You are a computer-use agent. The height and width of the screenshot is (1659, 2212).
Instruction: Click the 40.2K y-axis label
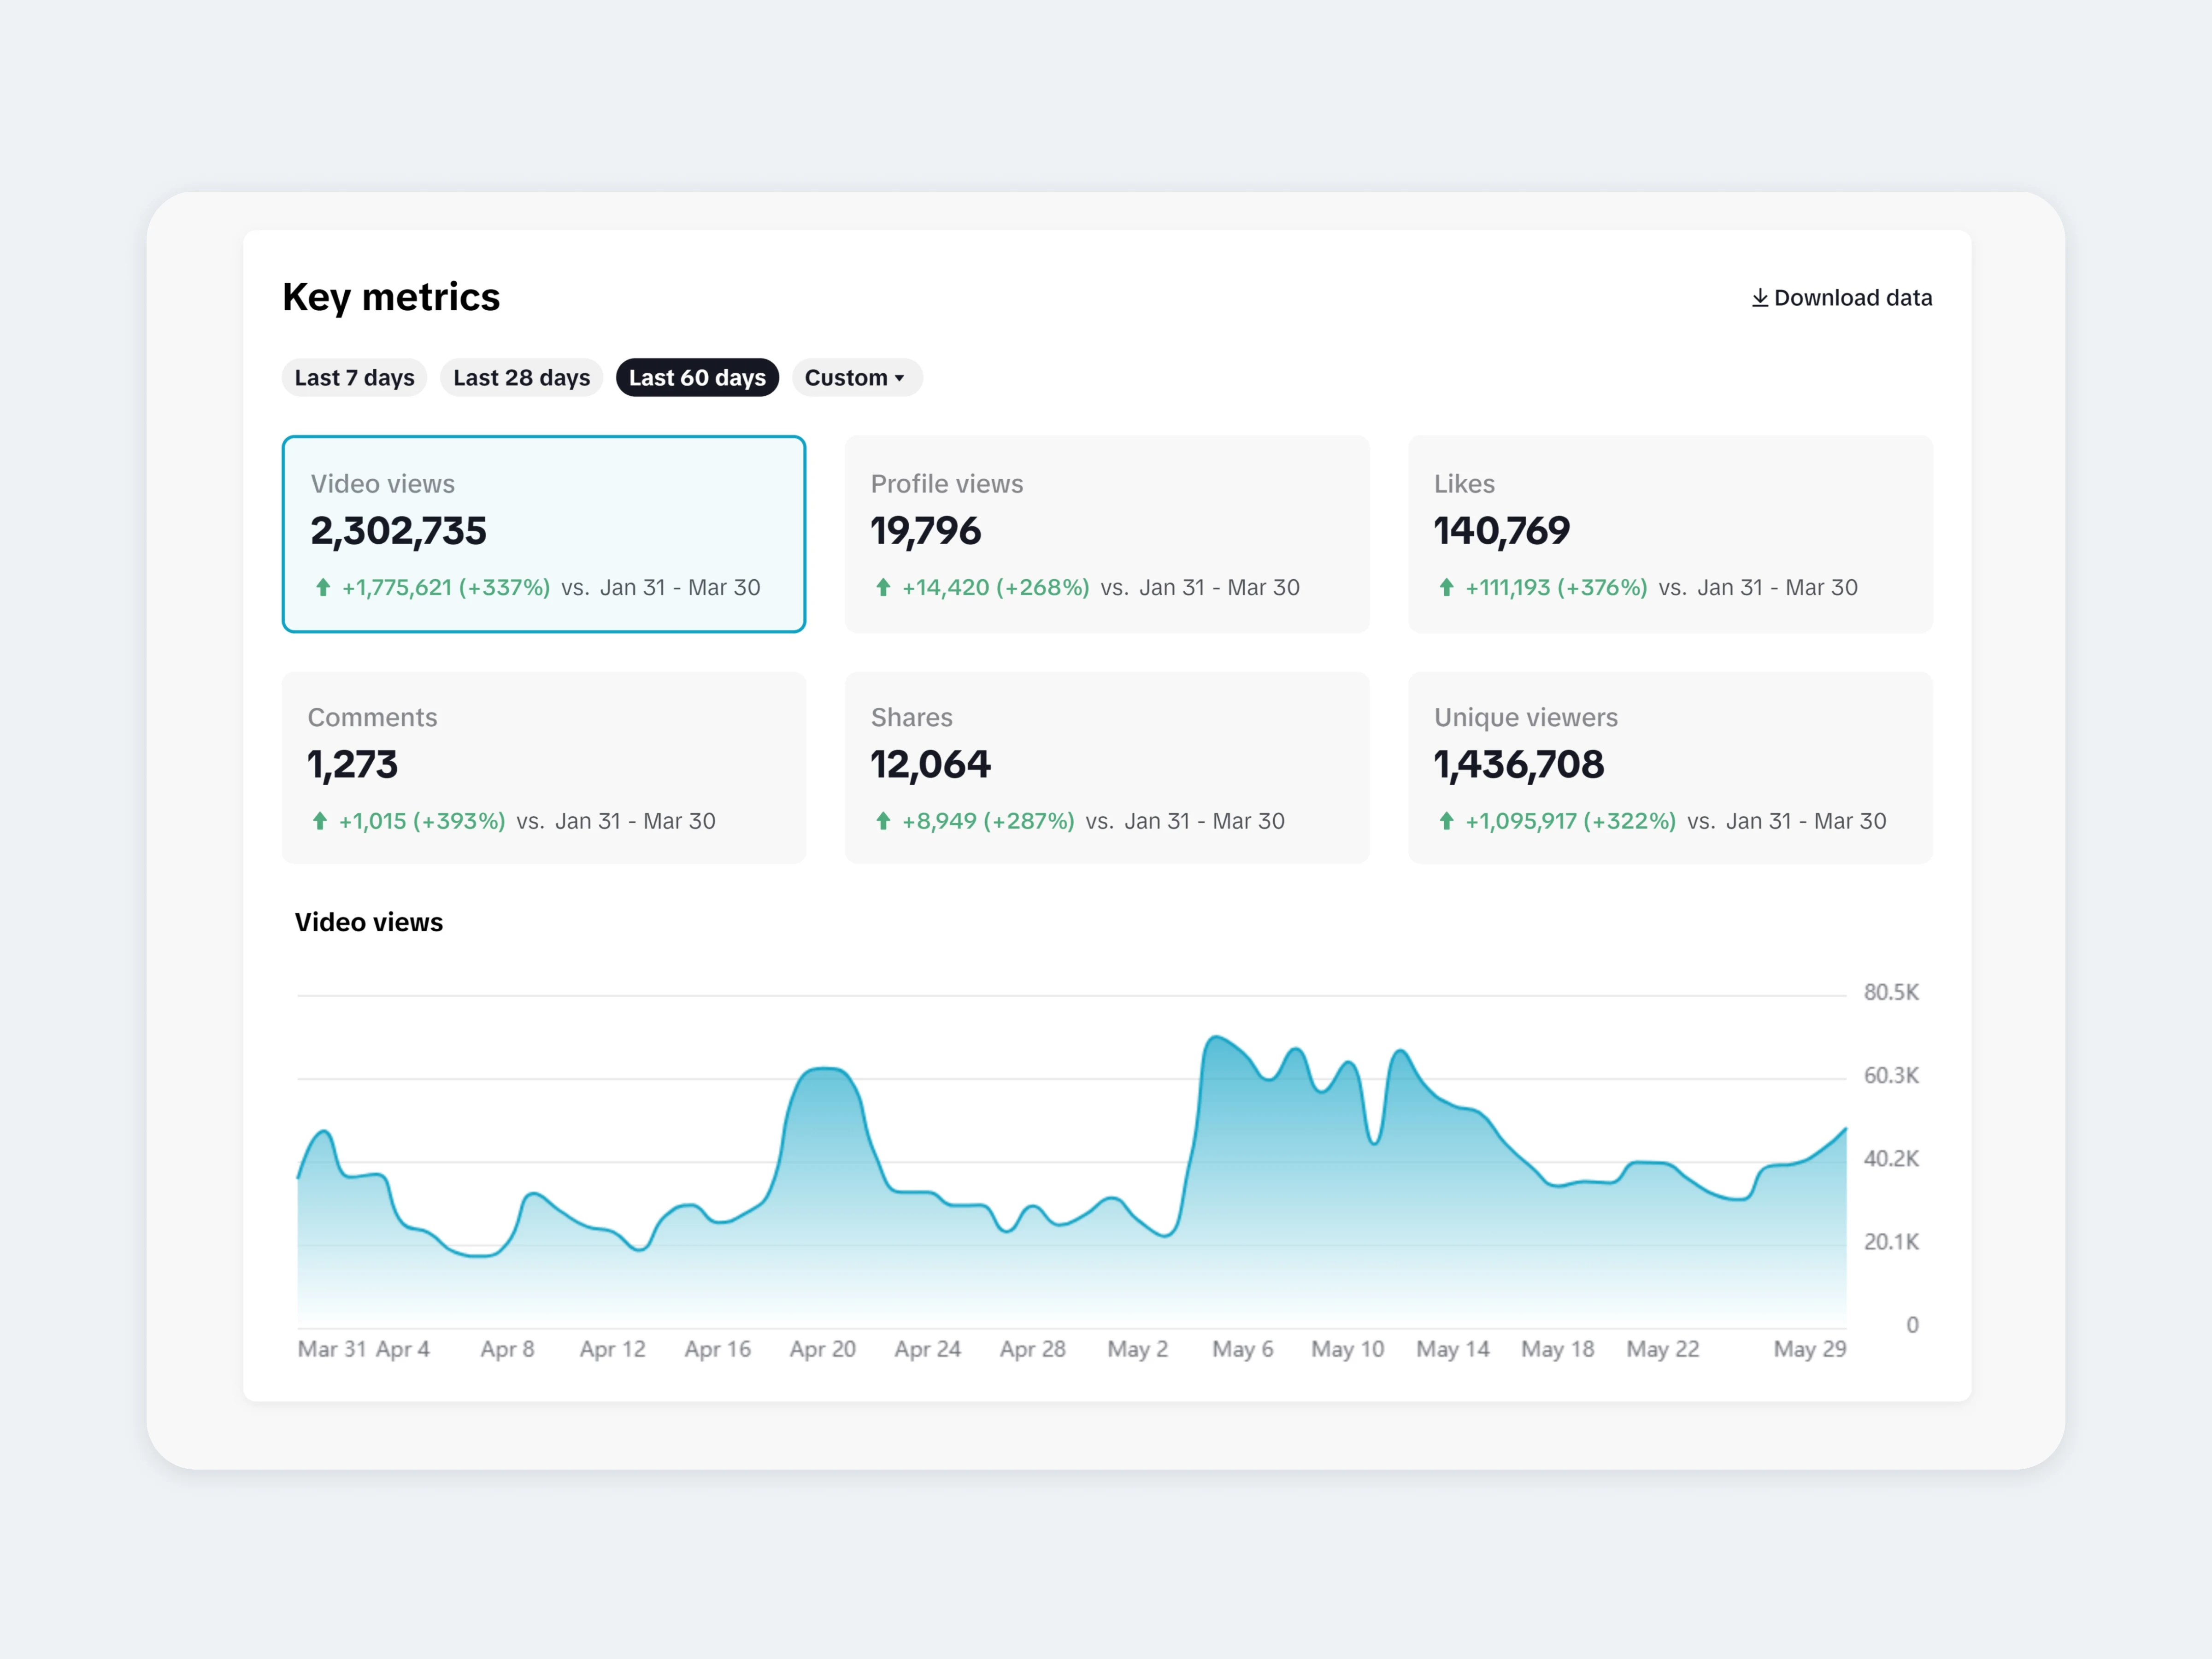[1891, 1159]
